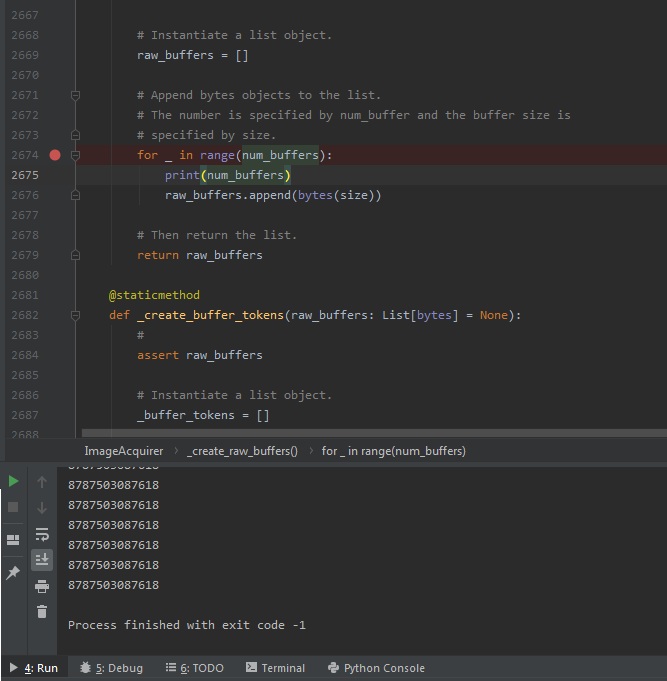Click the Print console output icon
This screenshot has width=667, height=681.
tap(42, 586)
